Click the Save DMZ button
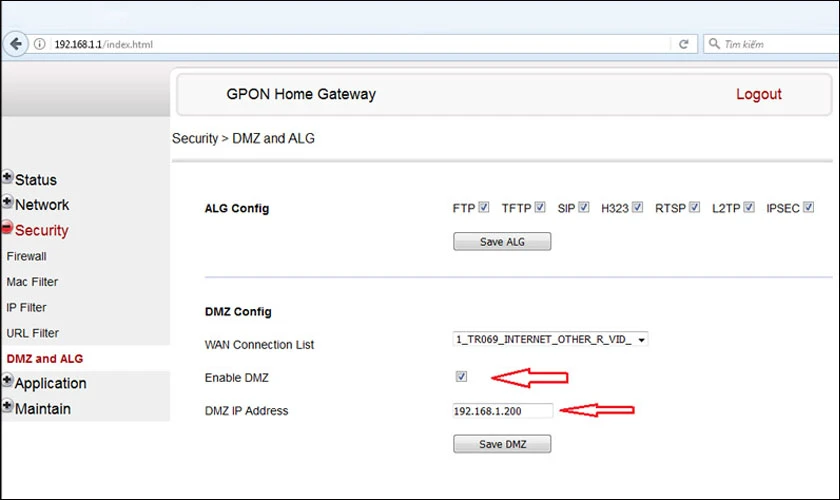 coord(502,444)
